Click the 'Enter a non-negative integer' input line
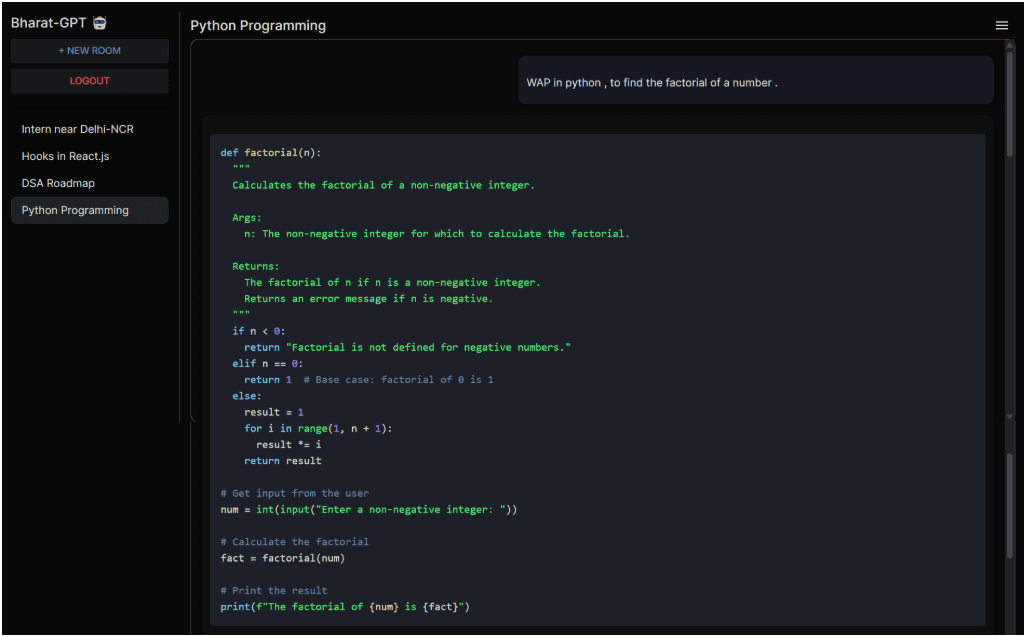This screenshot has width=1026, height=637. click(x=369, y=509)
